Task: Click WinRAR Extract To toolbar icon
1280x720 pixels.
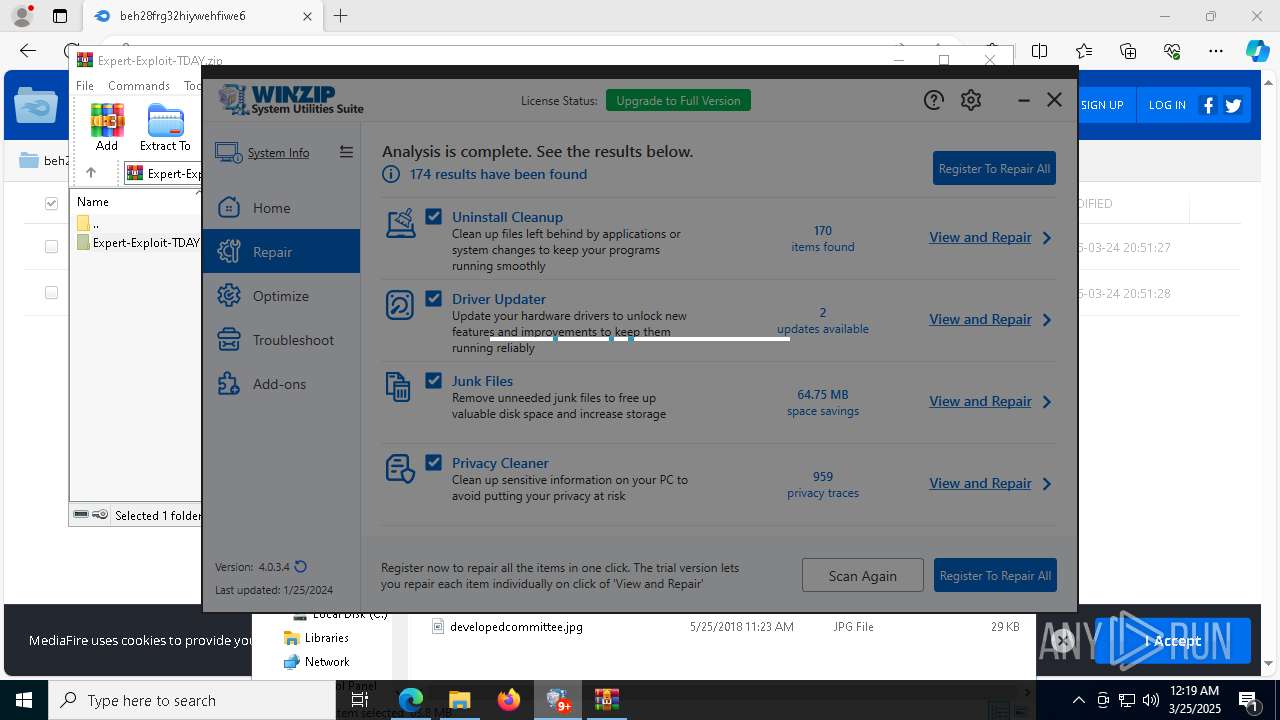Action: click(x=165, y=127)
